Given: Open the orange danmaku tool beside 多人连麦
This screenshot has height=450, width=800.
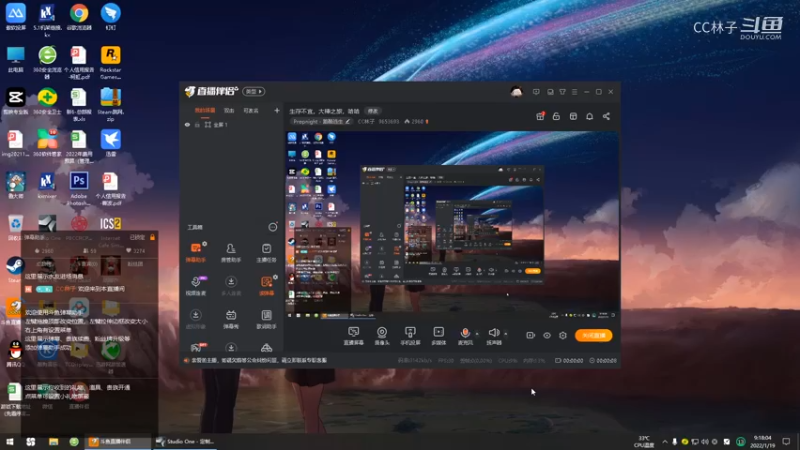Looking at the screenshot, I should (266, 286).
